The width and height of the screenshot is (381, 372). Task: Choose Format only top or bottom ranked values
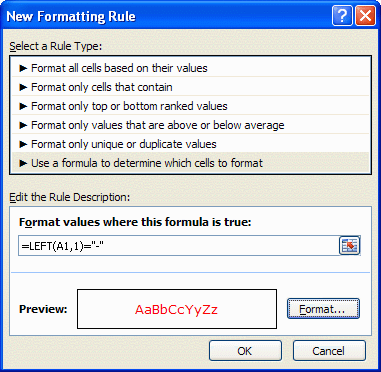pos(191,106)
